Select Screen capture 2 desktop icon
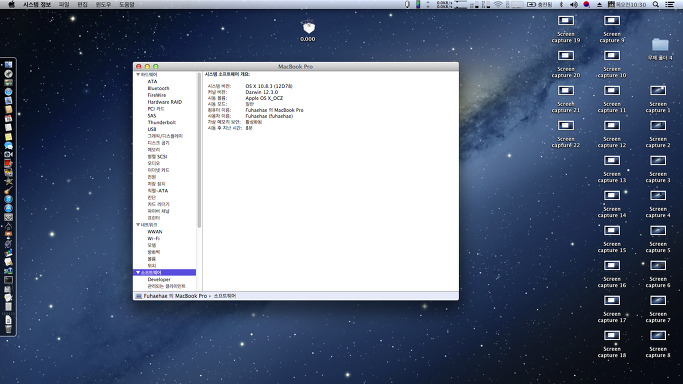The height and width of the screenshot is (384, 683). 658,126
